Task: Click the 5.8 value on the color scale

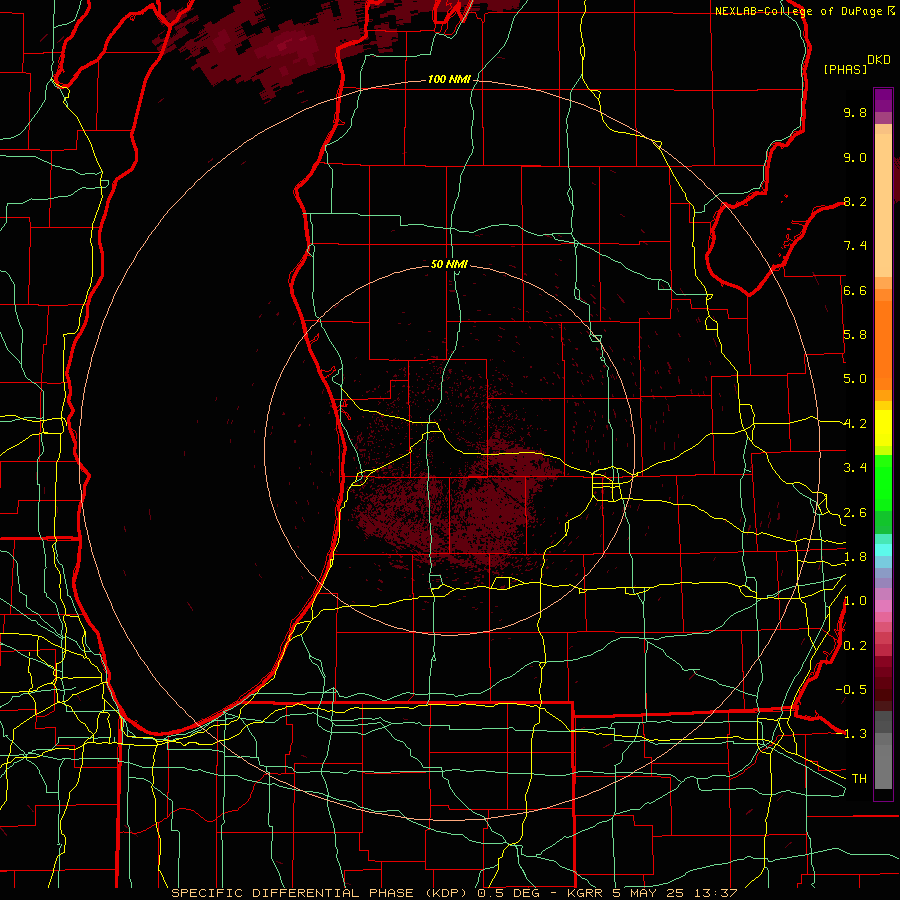Action: [855, 335]
